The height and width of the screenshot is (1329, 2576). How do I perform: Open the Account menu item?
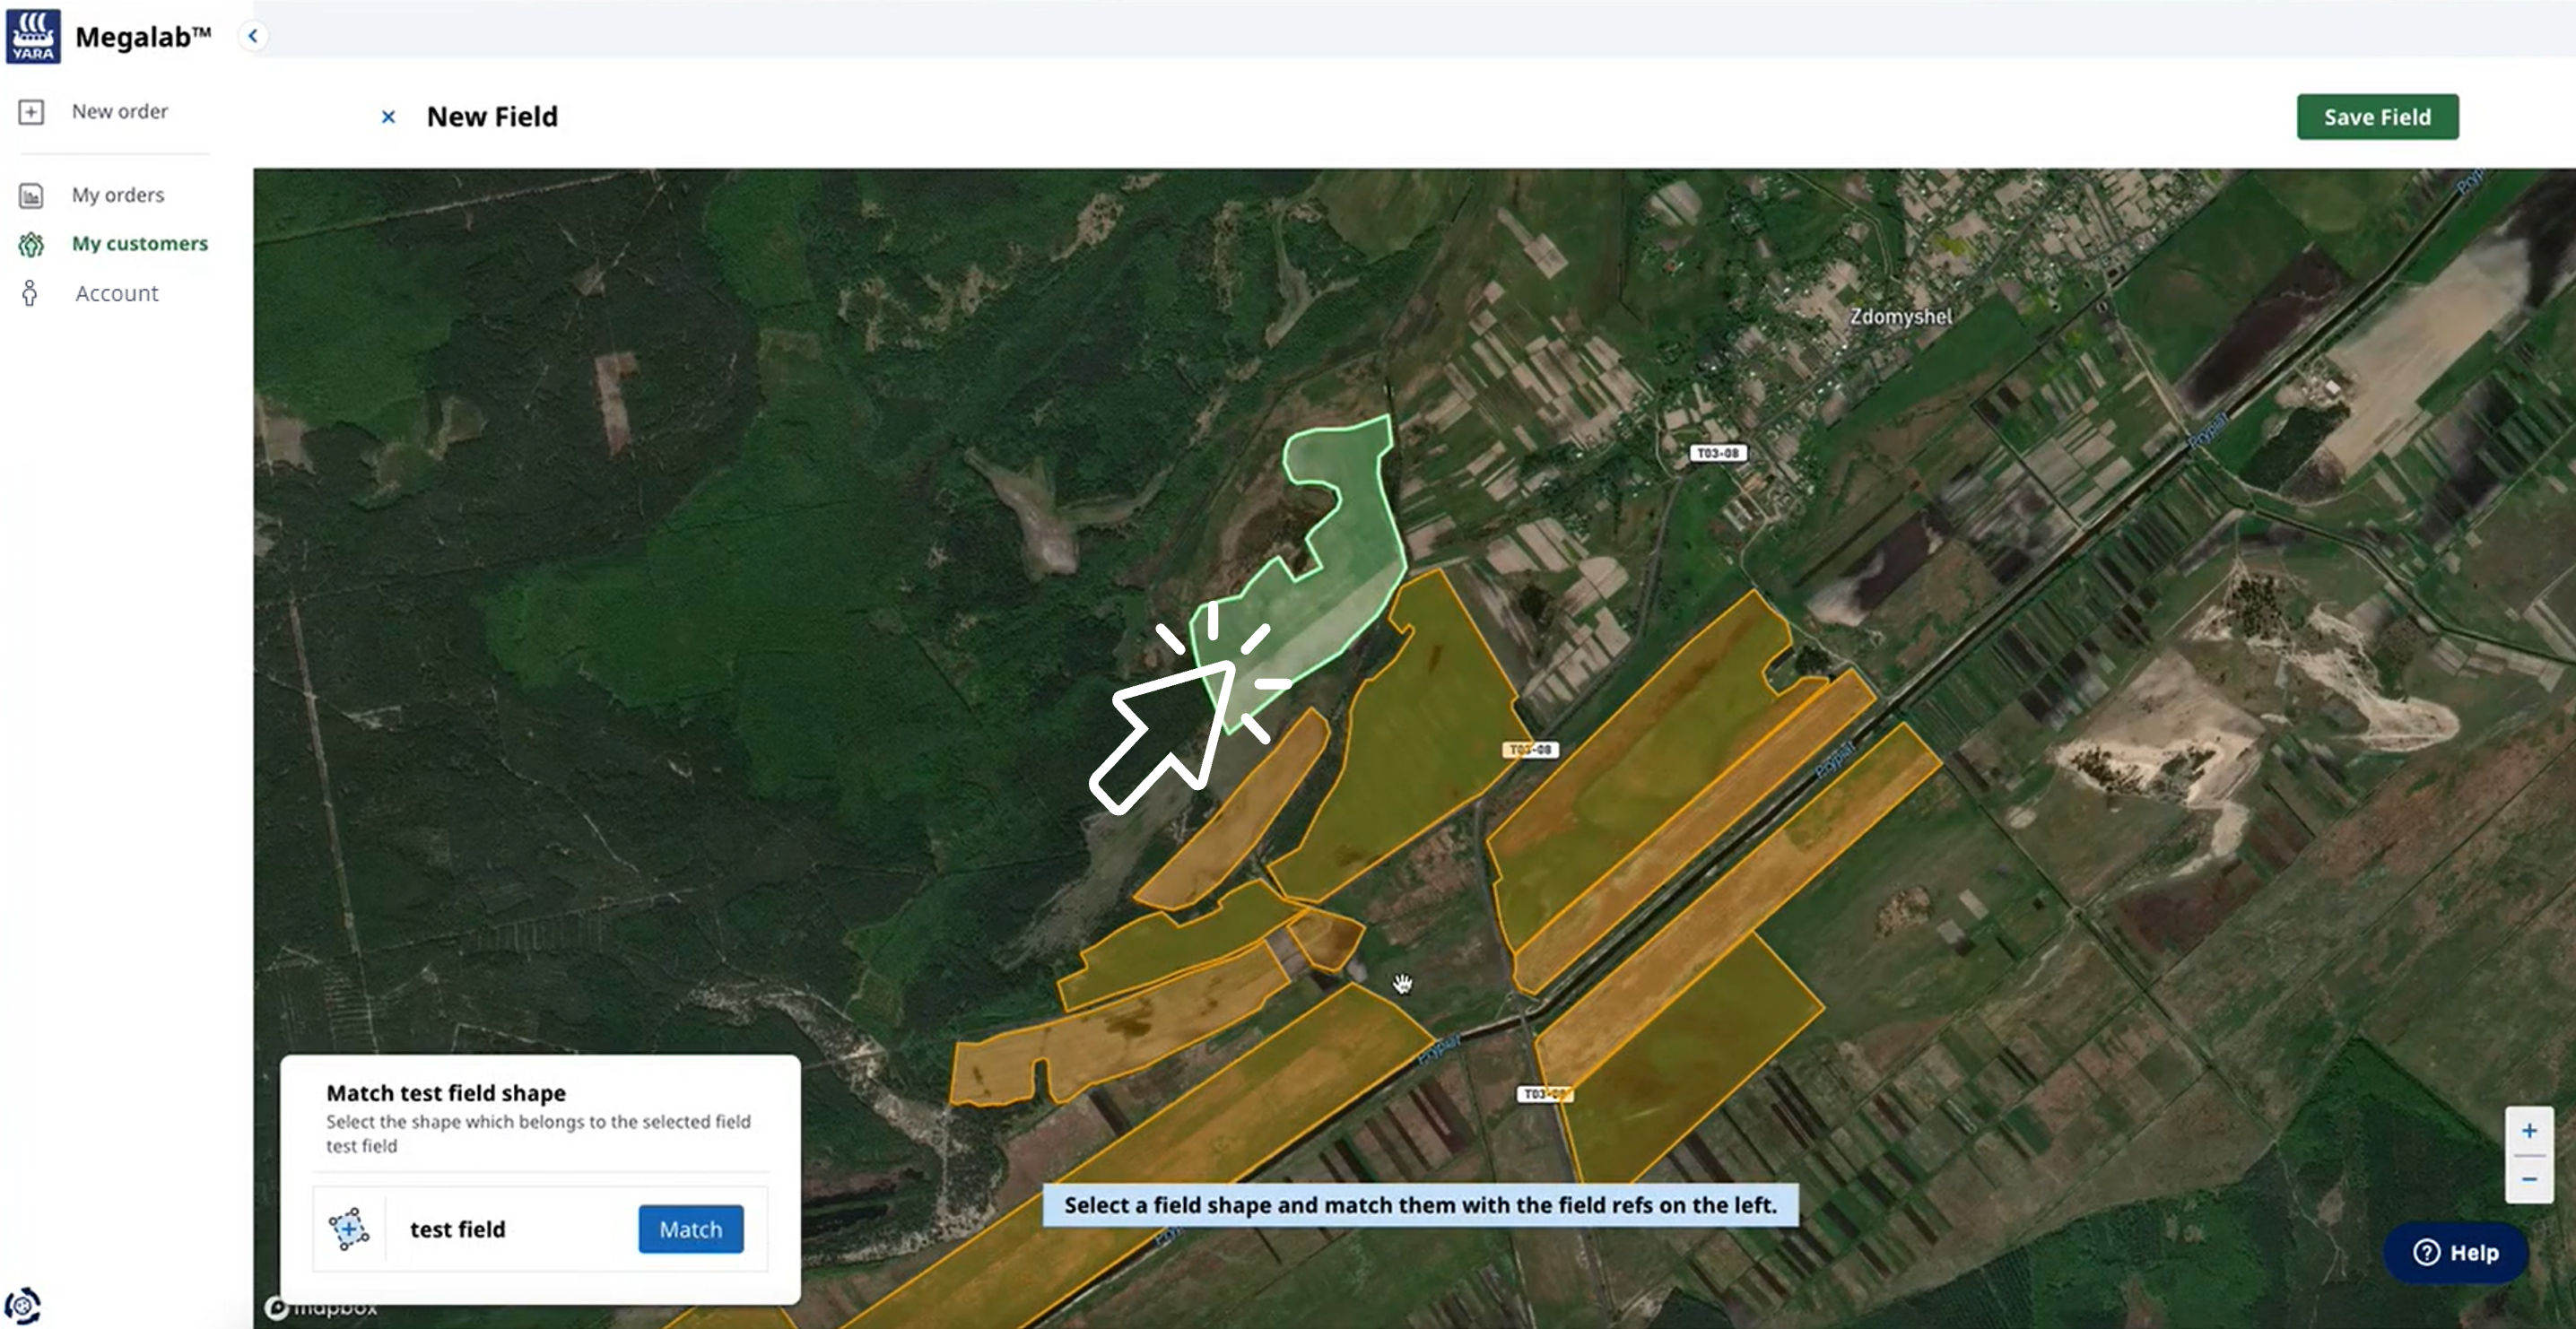click(116, 293)
